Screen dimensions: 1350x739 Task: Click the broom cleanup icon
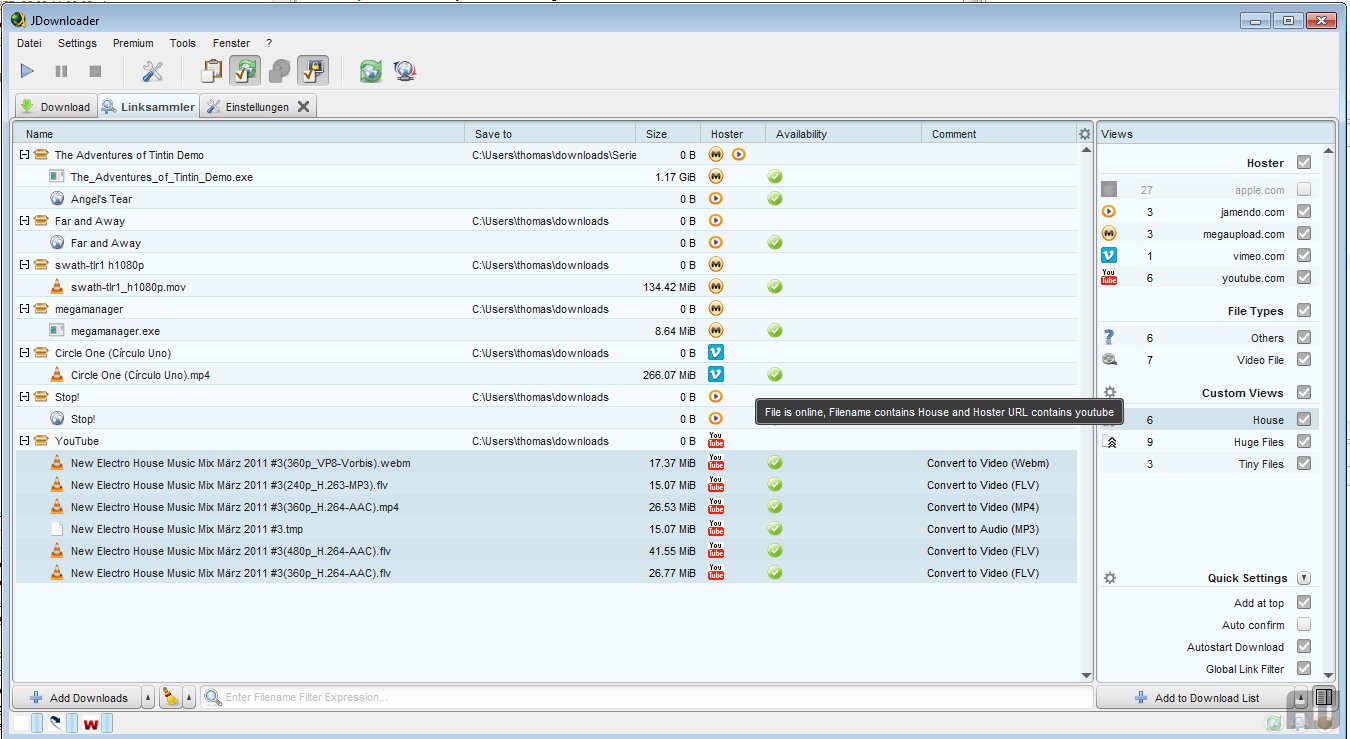pyautogui.click(x=170, y=697)
